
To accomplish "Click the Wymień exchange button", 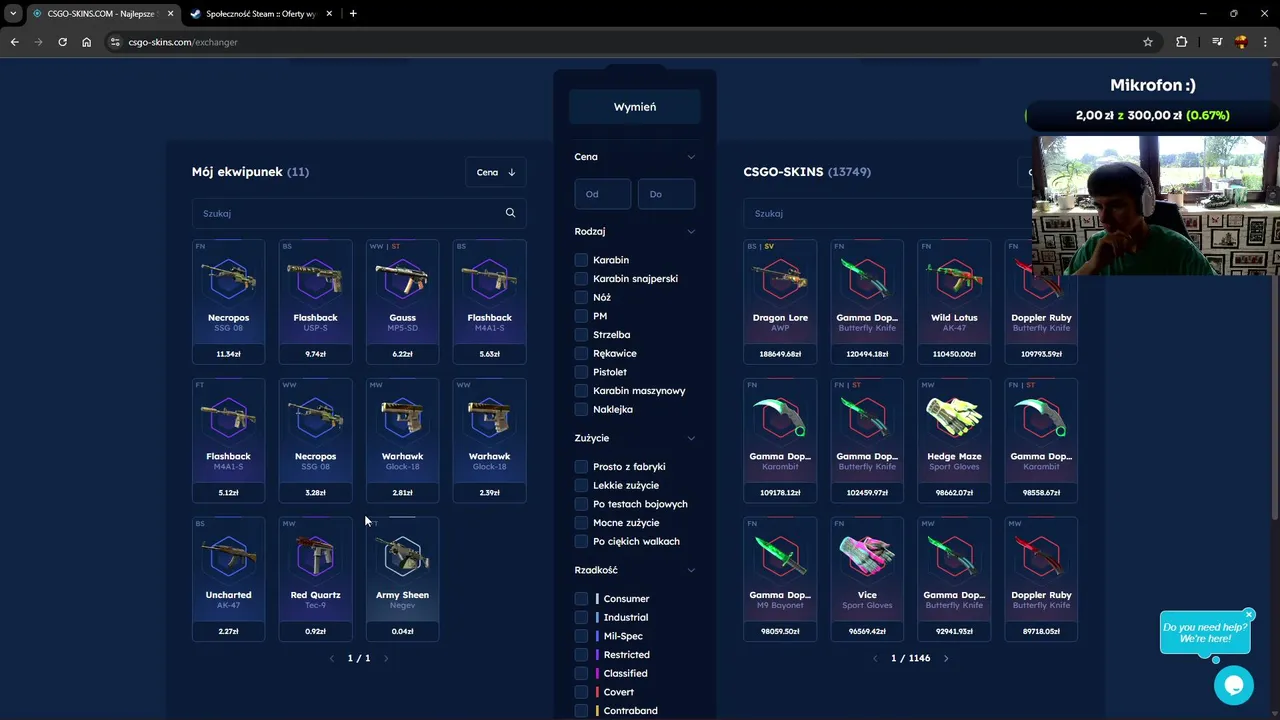I will pos(635,107).
